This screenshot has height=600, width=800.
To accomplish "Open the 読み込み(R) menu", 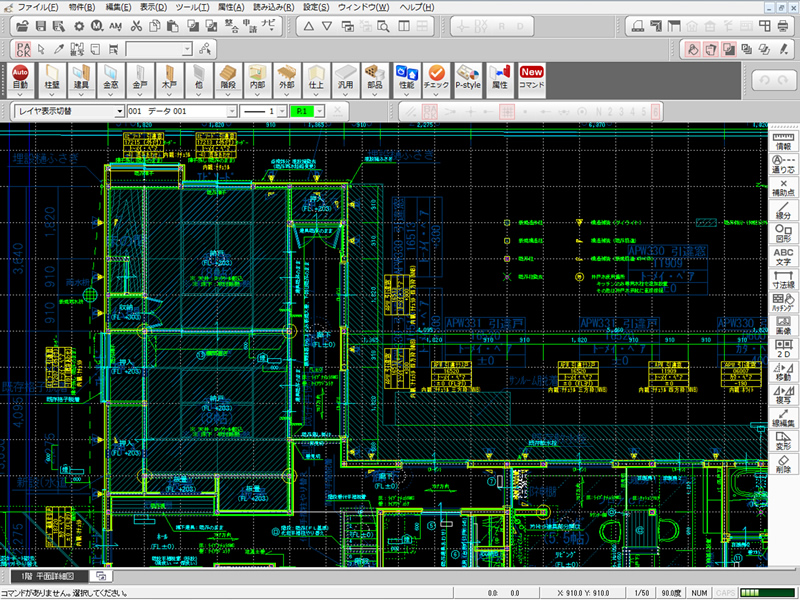I will click(x=274, y=7).
